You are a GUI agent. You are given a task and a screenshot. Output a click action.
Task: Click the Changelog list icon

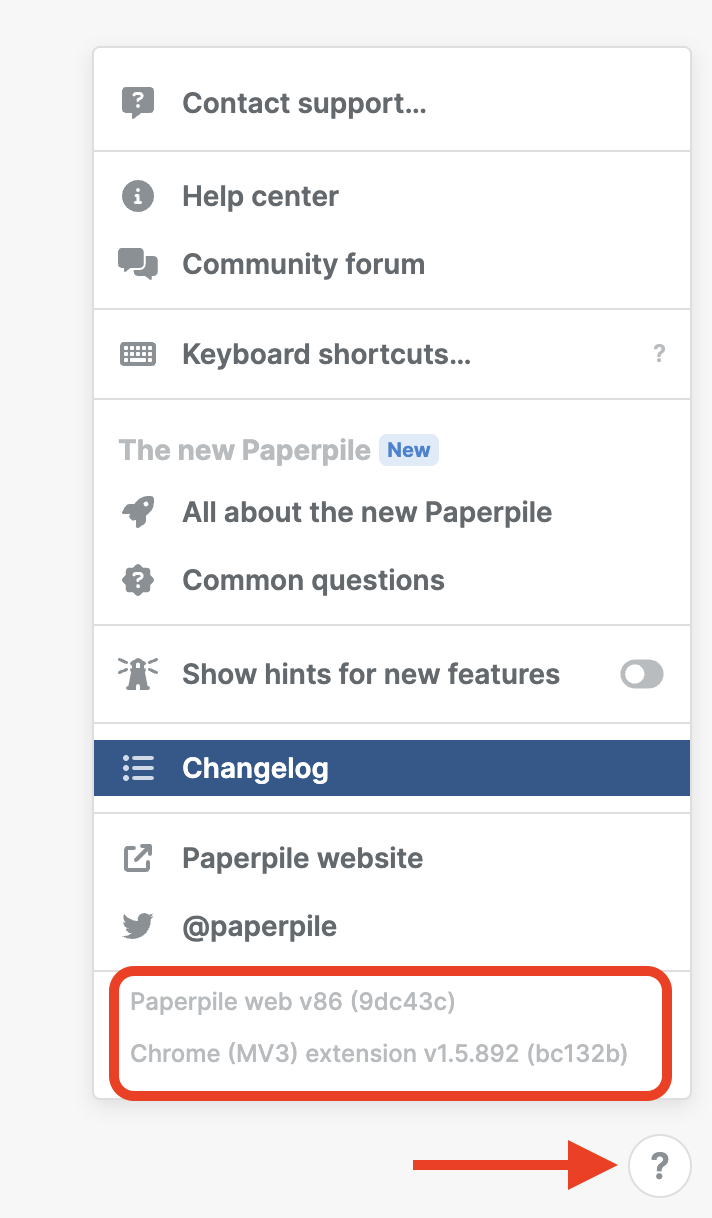tap(137, 768)
